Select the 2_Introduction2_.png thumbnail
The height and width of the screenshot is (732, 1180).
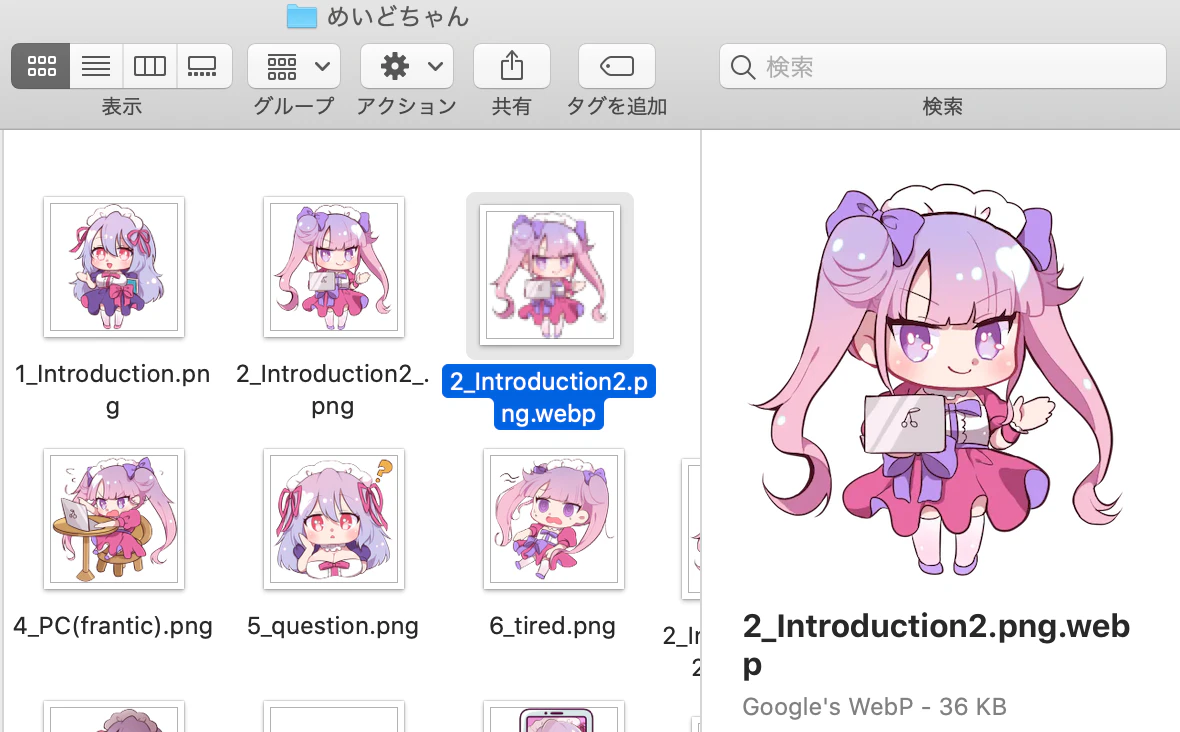tap(333, 267)
